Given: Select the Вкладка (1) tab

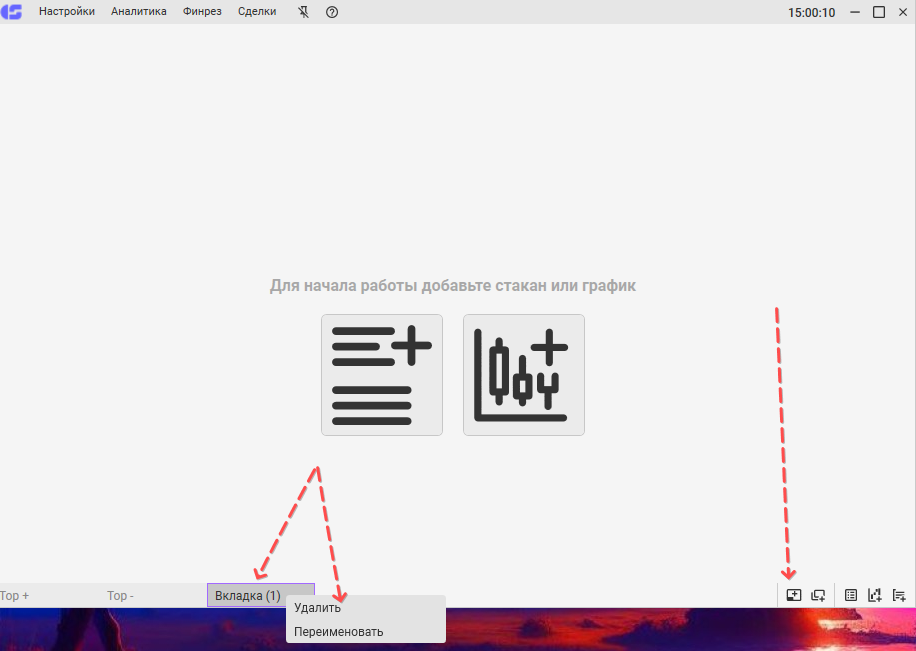Looking at the screenshot, I should click(261, 595).
